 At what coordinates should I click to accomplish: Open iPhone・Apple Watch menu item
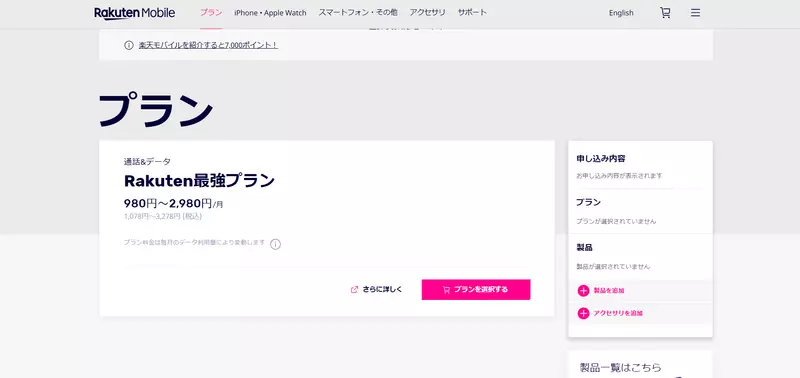270,13
